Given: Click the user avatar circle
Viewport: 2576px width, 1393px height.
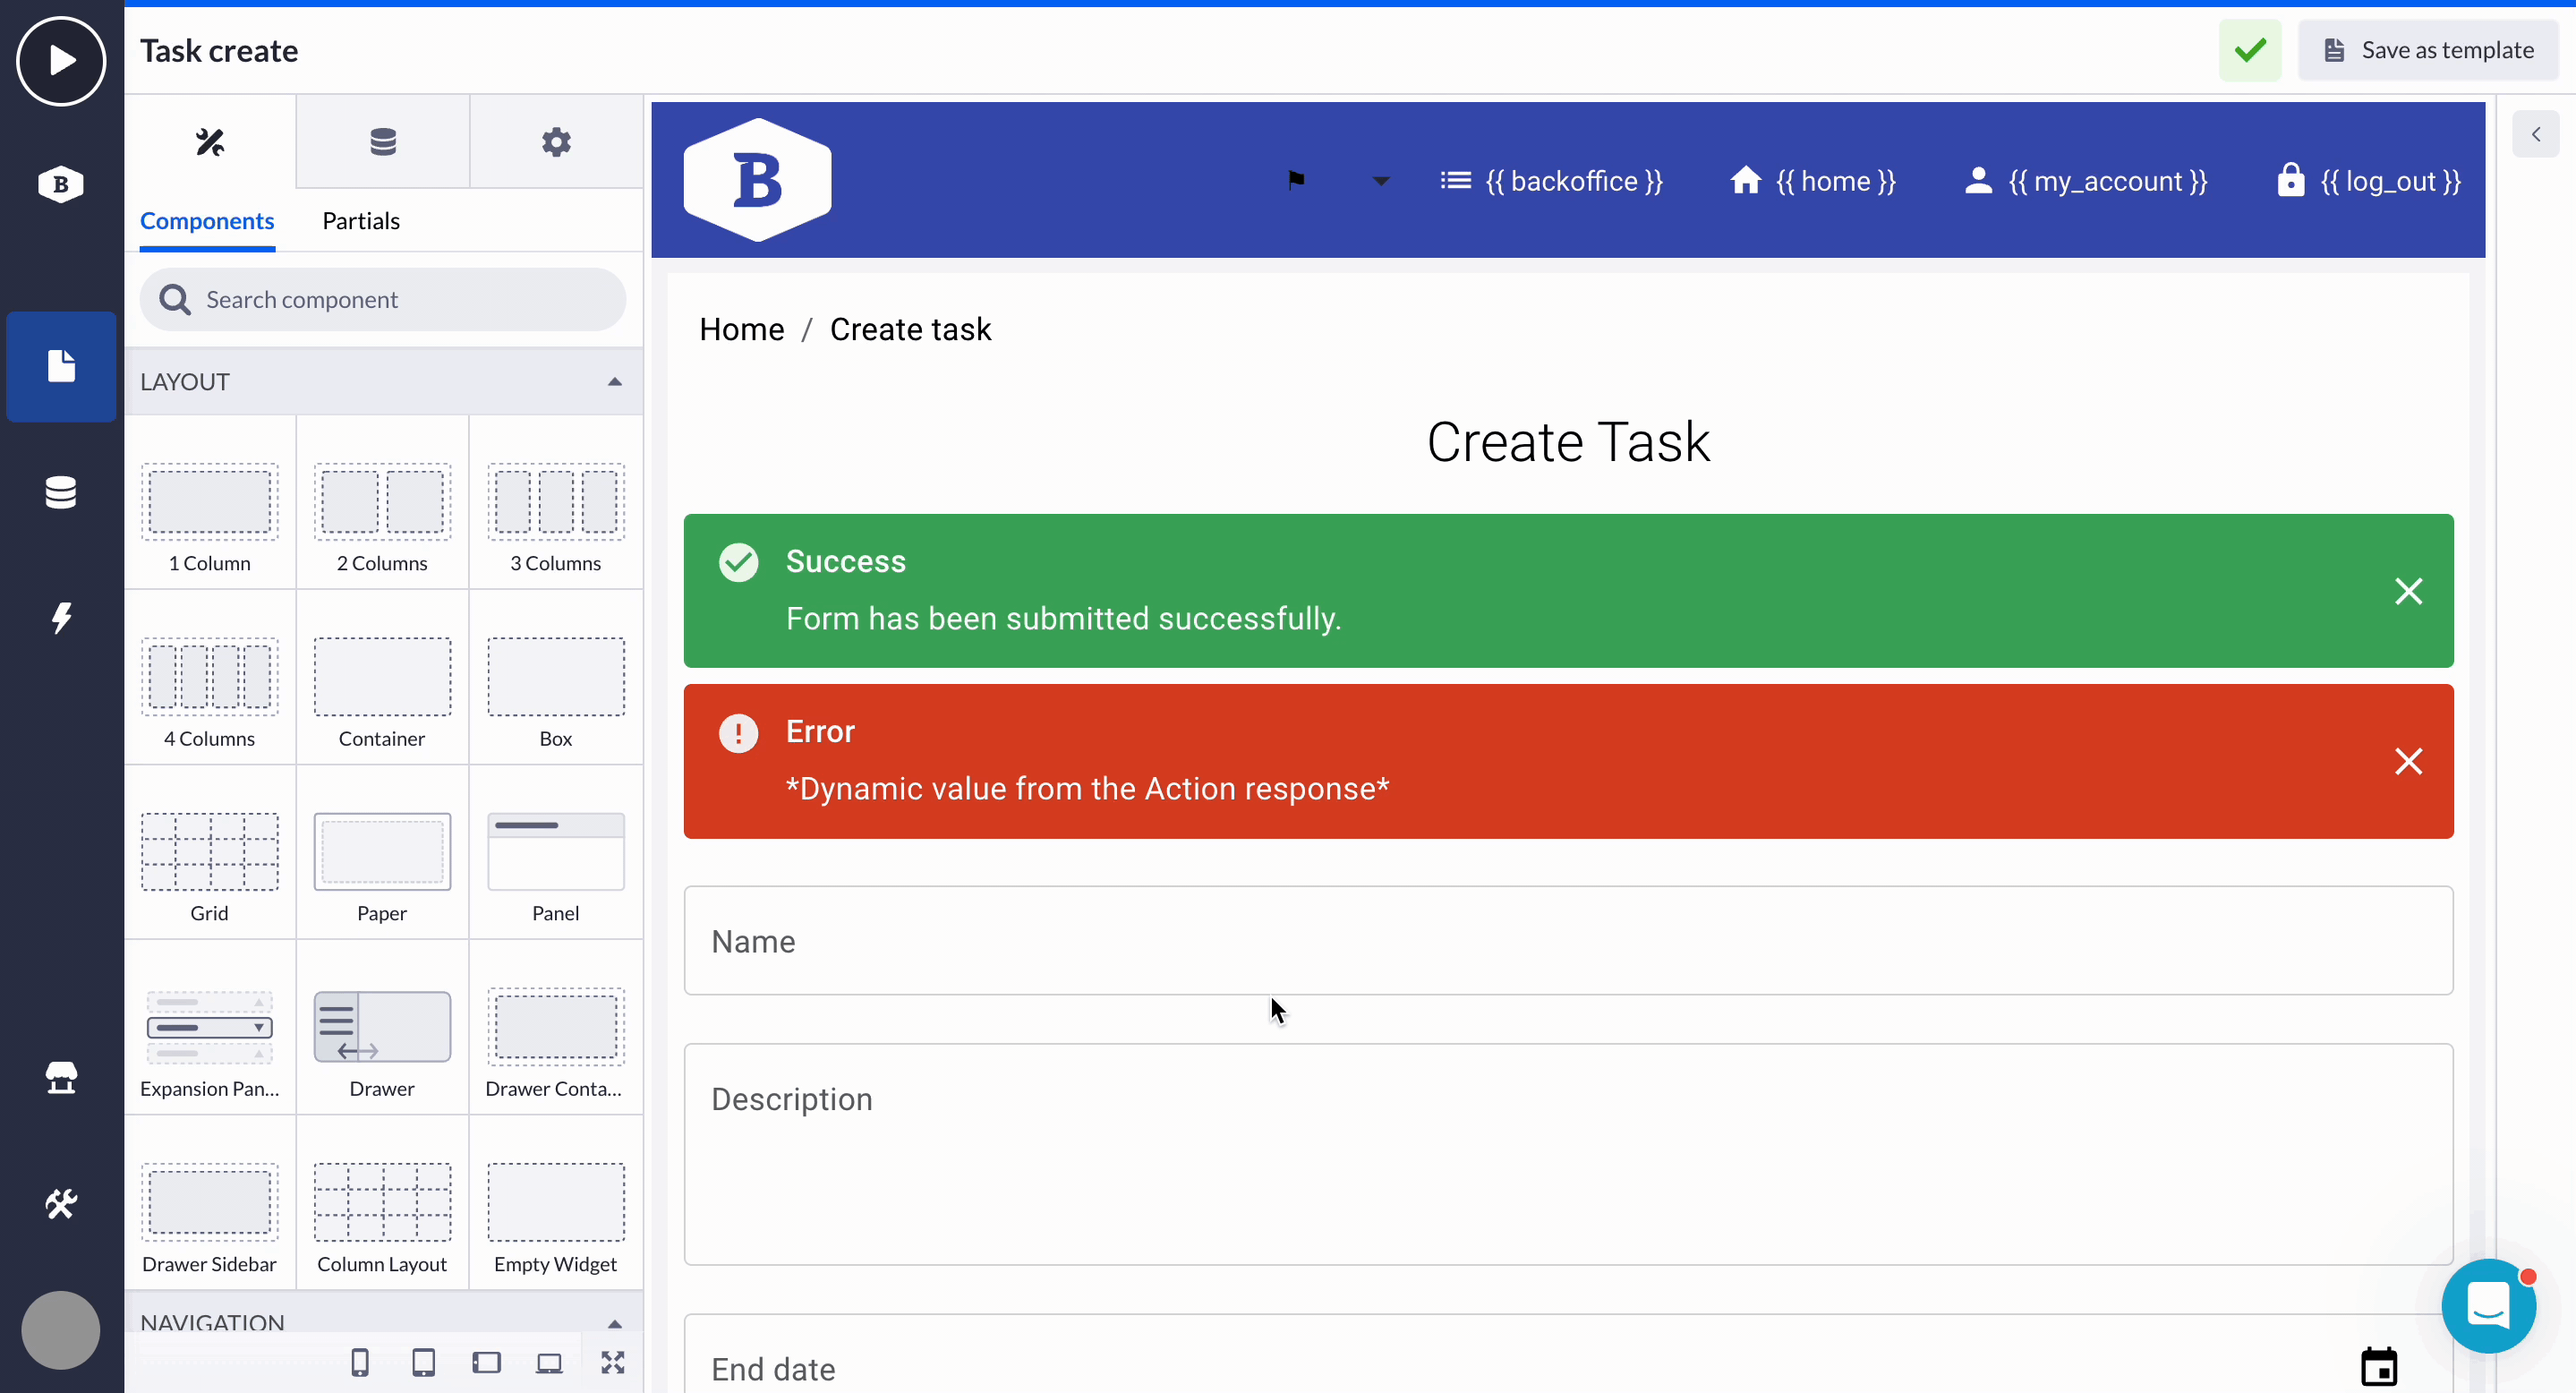Looking at the screenshot, I should tap(61, 1330).
